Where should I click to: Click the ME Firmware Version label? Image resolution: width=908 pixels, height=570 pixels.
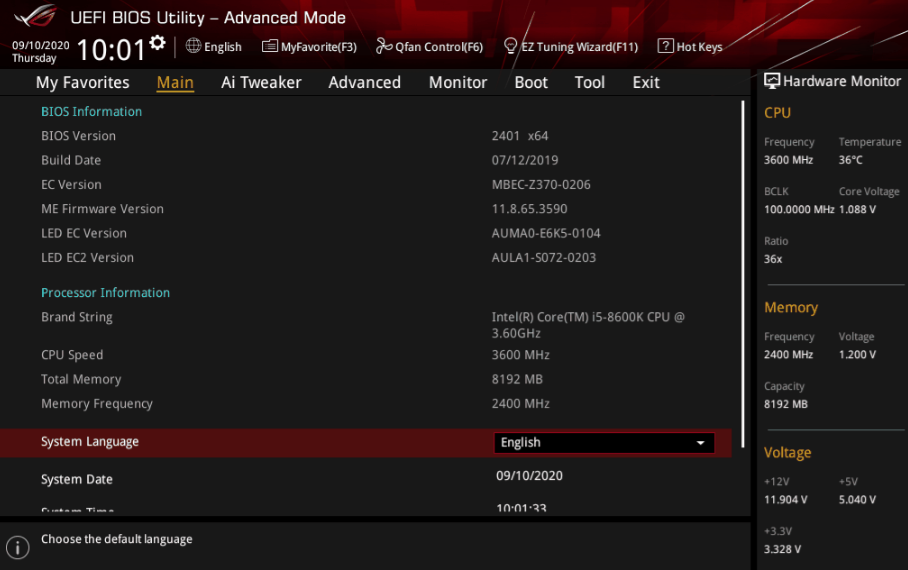[x=102, y=209]
